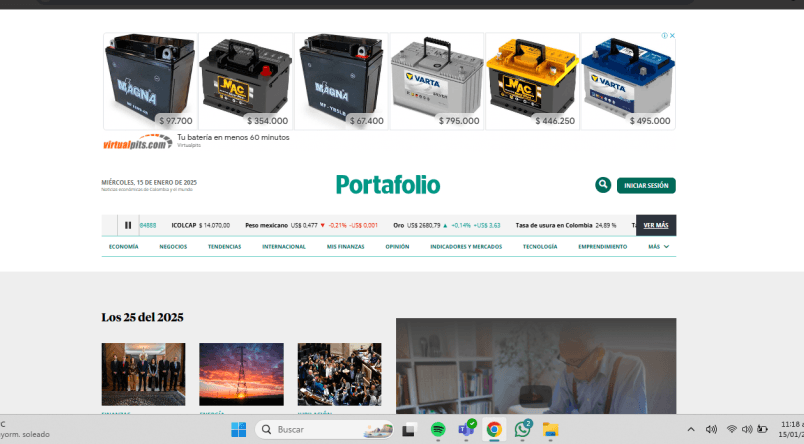Go to the Economía section
The width and height of the screenshot is (804, 444).
[x=124, y=247]
